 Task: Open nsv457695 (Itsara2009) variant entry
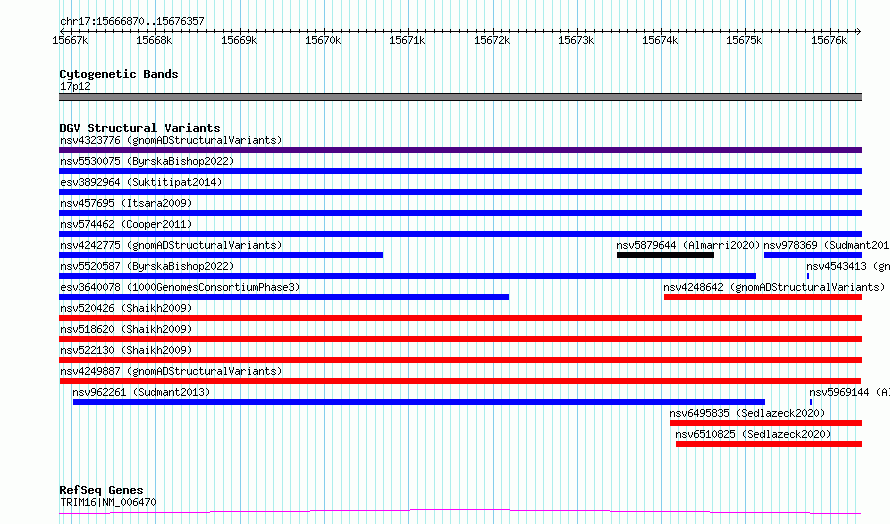click(x=126, y=203)
